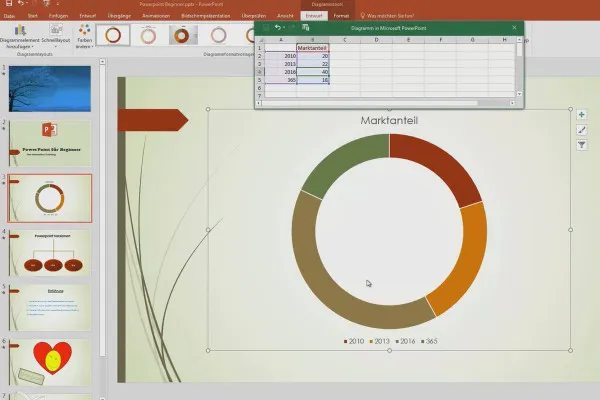The height and width of the screenshot is (400, 600).
Task: Select slide 4 org chart thumbnail
Action: pos(50,253)
